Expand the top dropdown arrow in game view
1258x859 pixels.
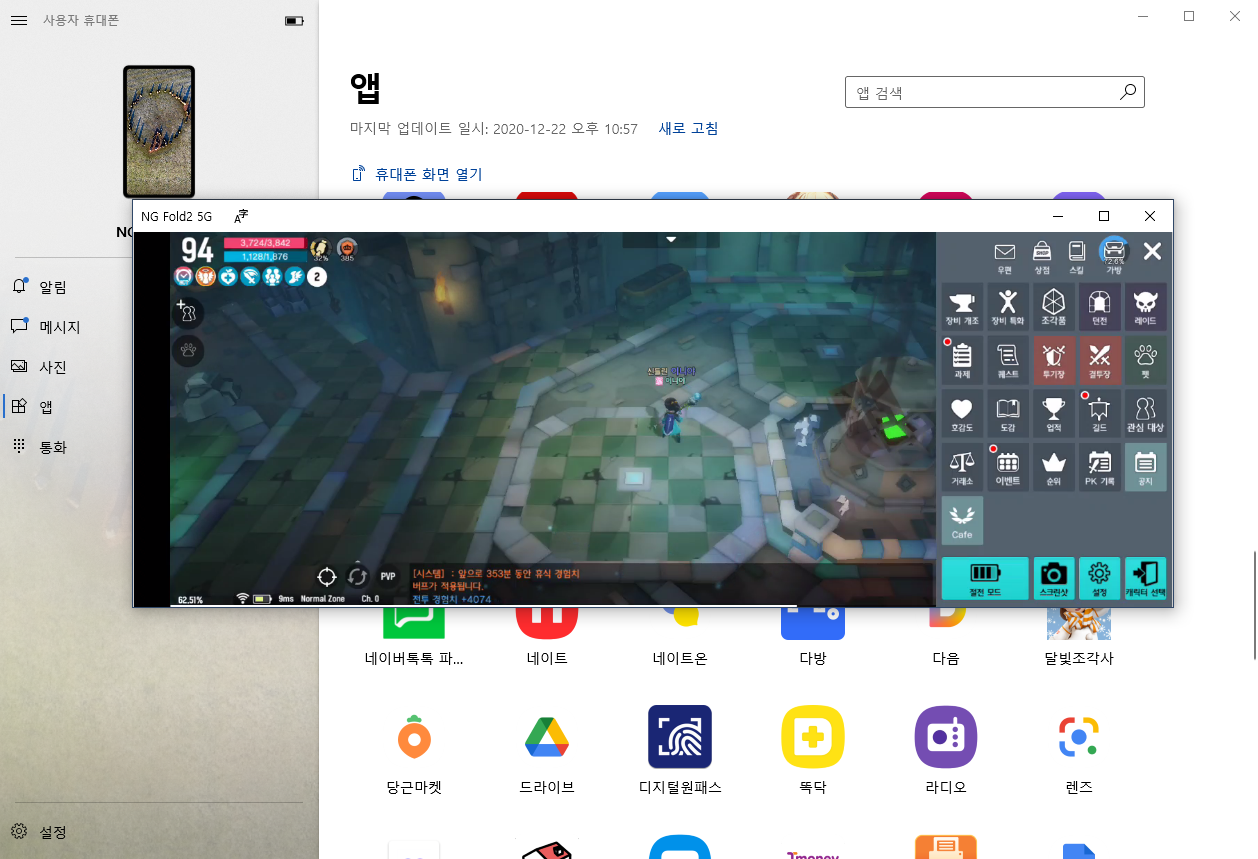point(671,240)
